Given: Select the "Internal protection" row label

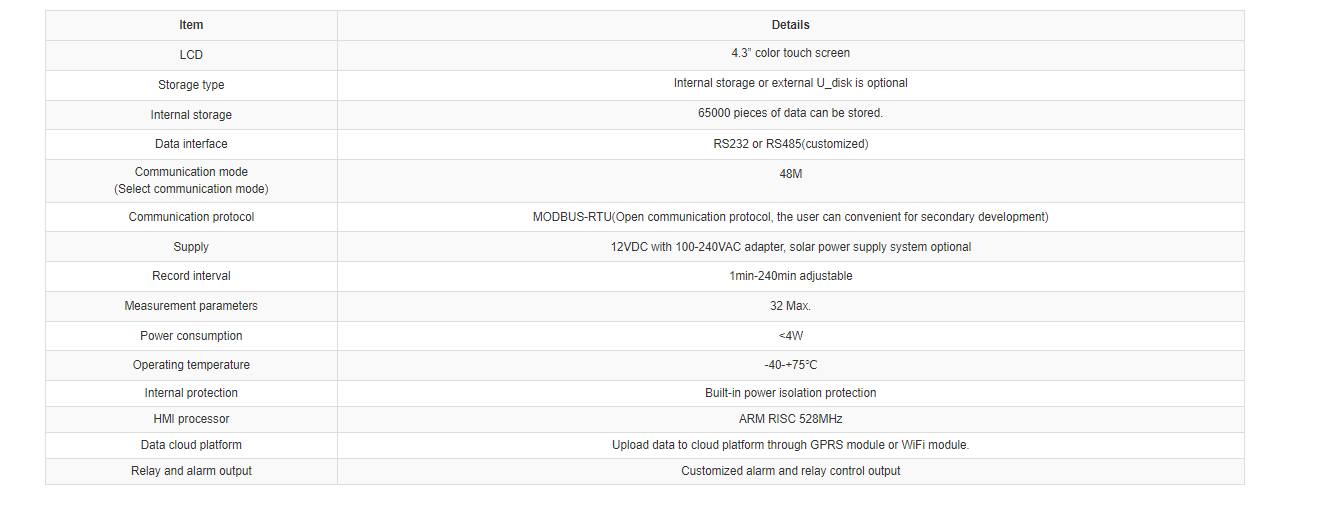Looking at the screenshot, I should (191, 393).
